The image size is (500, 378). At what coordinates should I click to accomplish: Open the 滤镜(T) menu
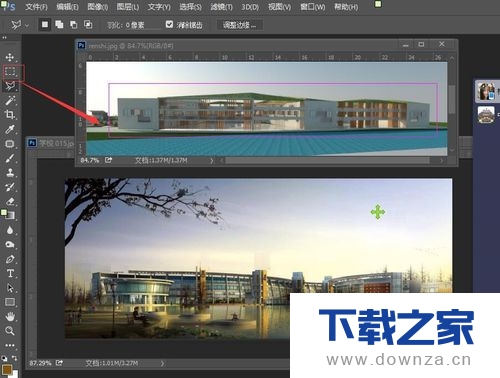(x=221, y=7)
